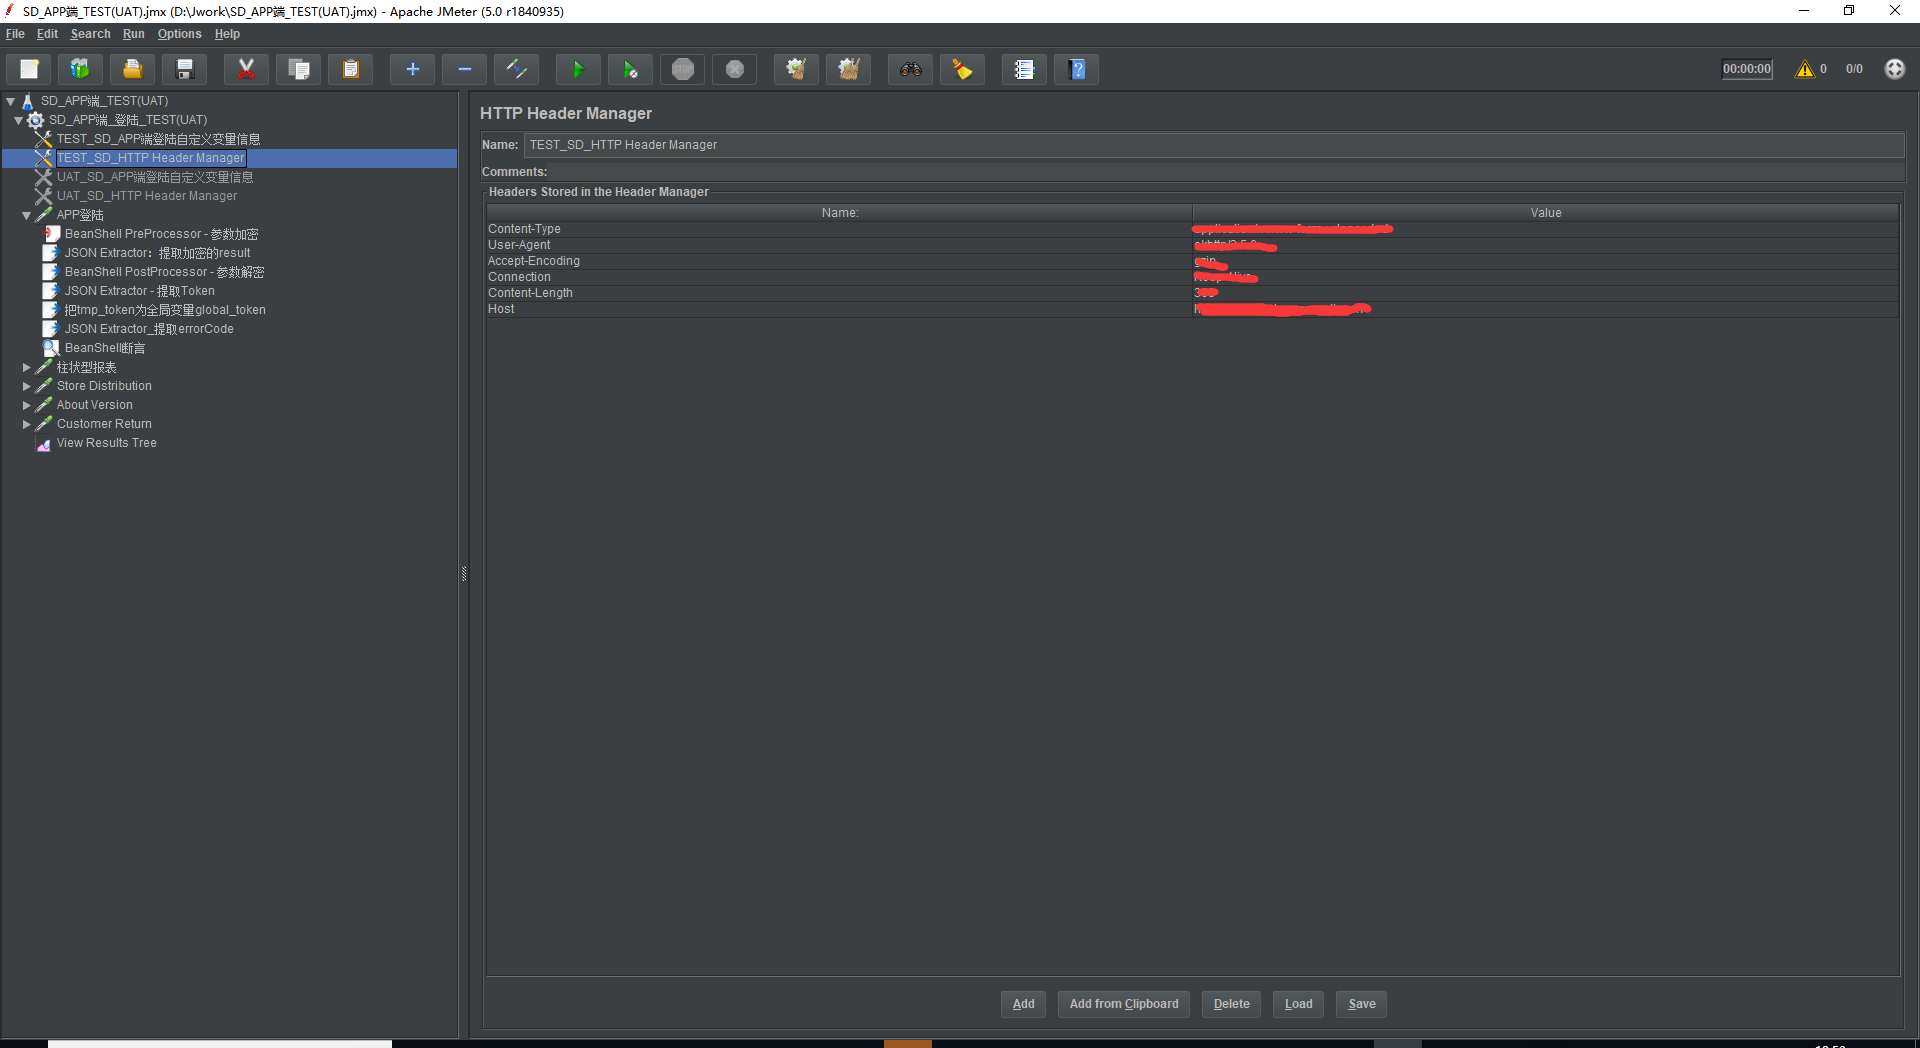Select the BeanShell断言 assertion item
1920x1048 pixels.
(x=105, y=348)
